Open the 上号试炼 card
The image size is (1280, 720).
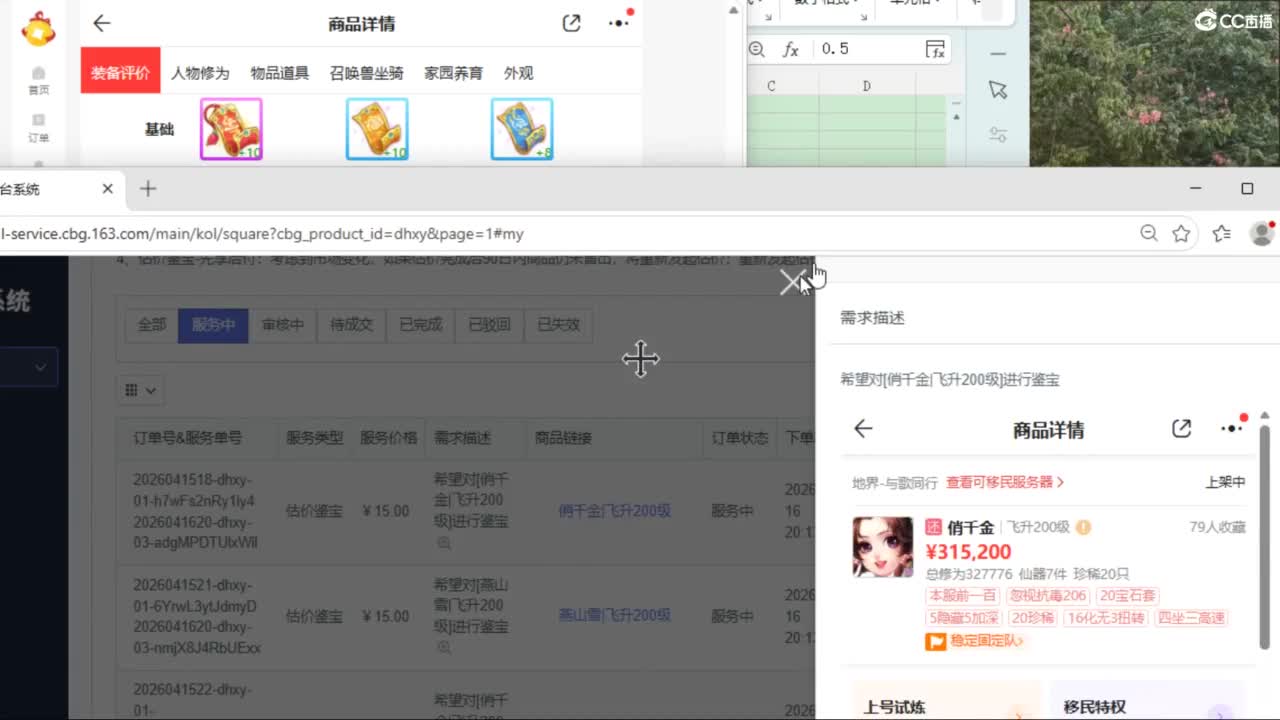pos(945,700)
